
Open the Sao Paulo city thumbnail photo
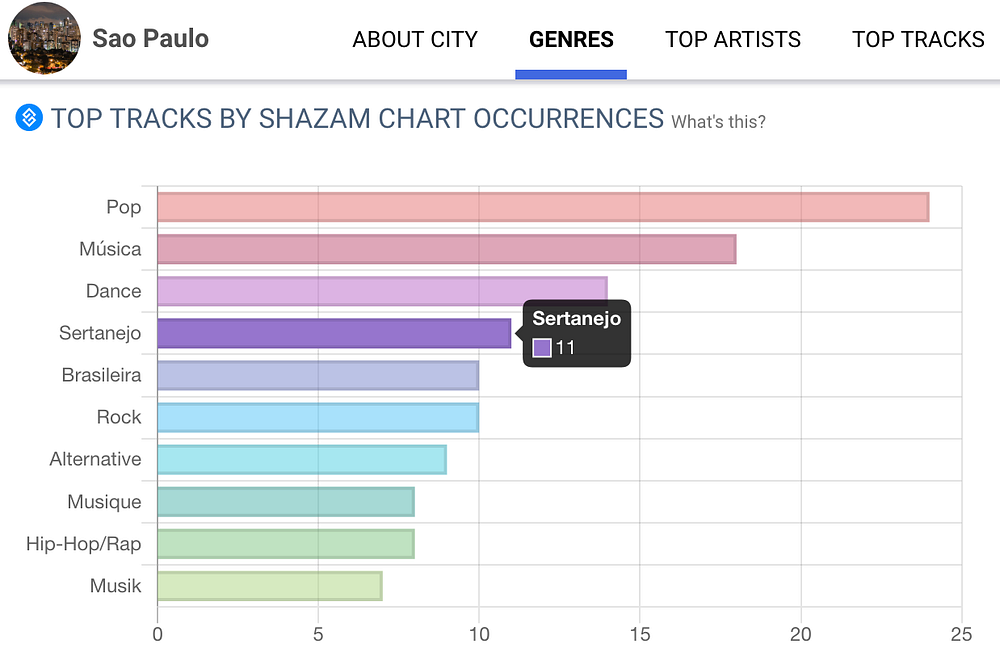(x=44, y=39)
